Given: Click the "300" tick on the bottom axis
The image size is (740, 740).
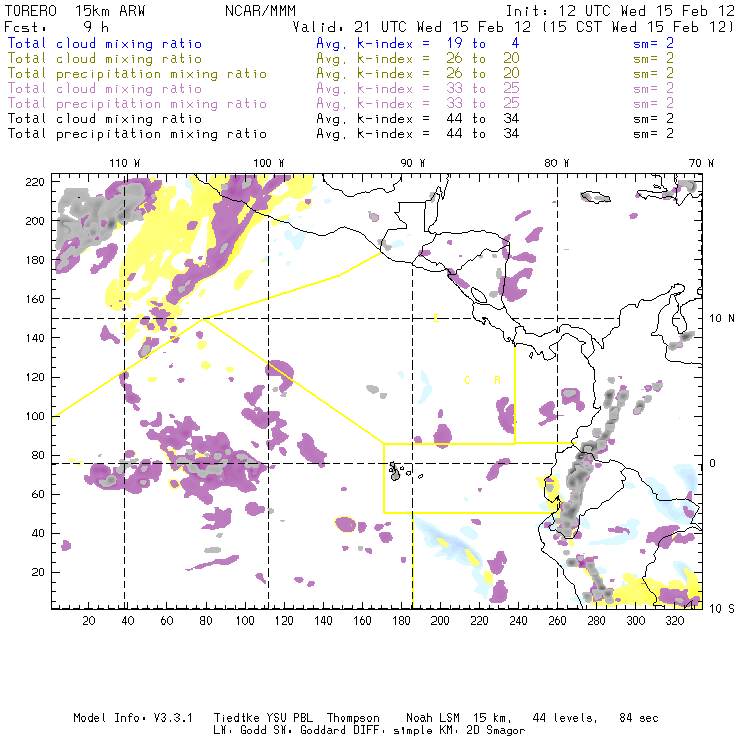Looking at the screenshot, I should click(635, 621).
